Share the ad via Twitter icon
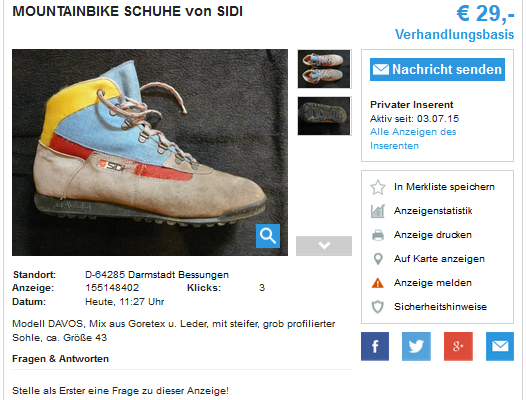The height and width of the screenshot is (400, 526). tap(416, 346)
